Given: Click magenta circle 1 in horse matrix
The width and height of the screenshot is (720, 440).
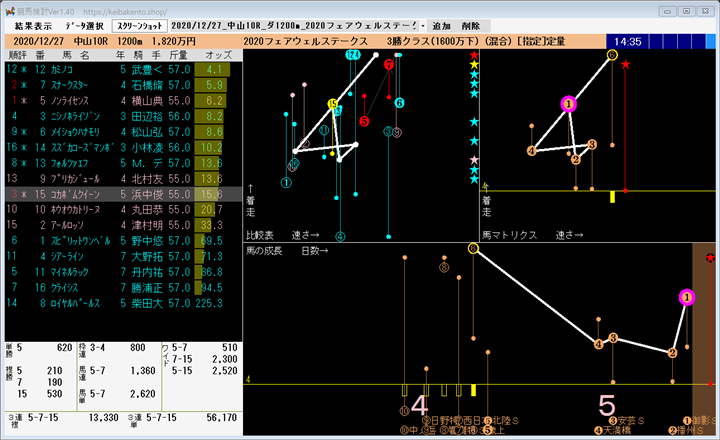Looking at the screenshot, I should pyautogui.click(x=568, y=104).
